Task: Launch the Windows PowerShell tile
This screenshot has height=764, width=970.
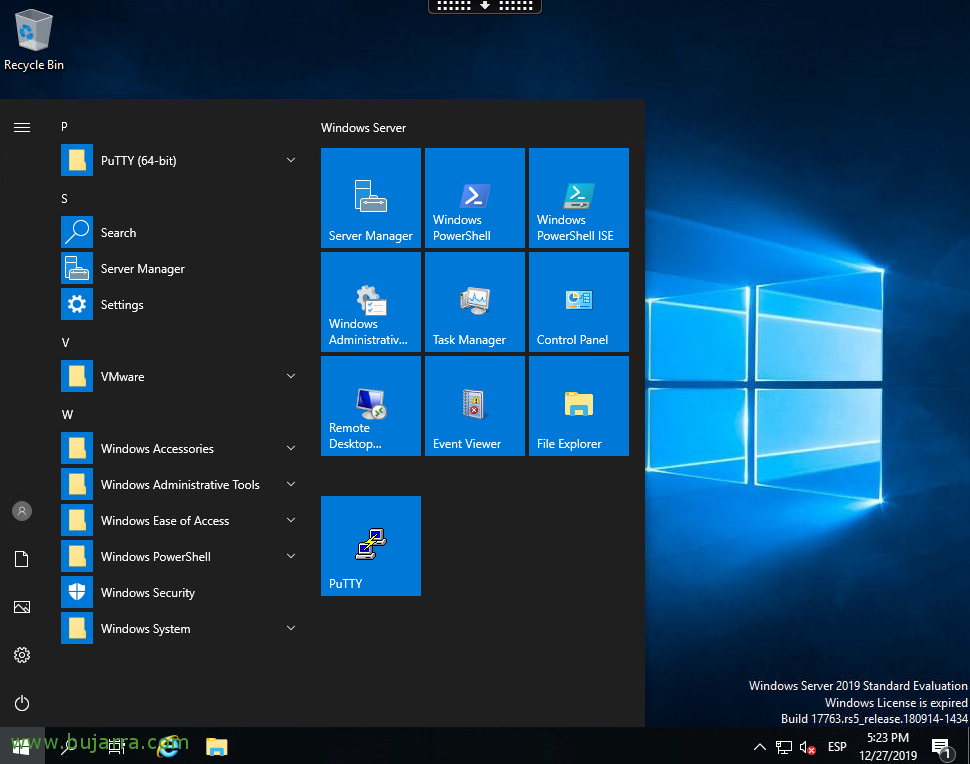Action: (474, 198)
